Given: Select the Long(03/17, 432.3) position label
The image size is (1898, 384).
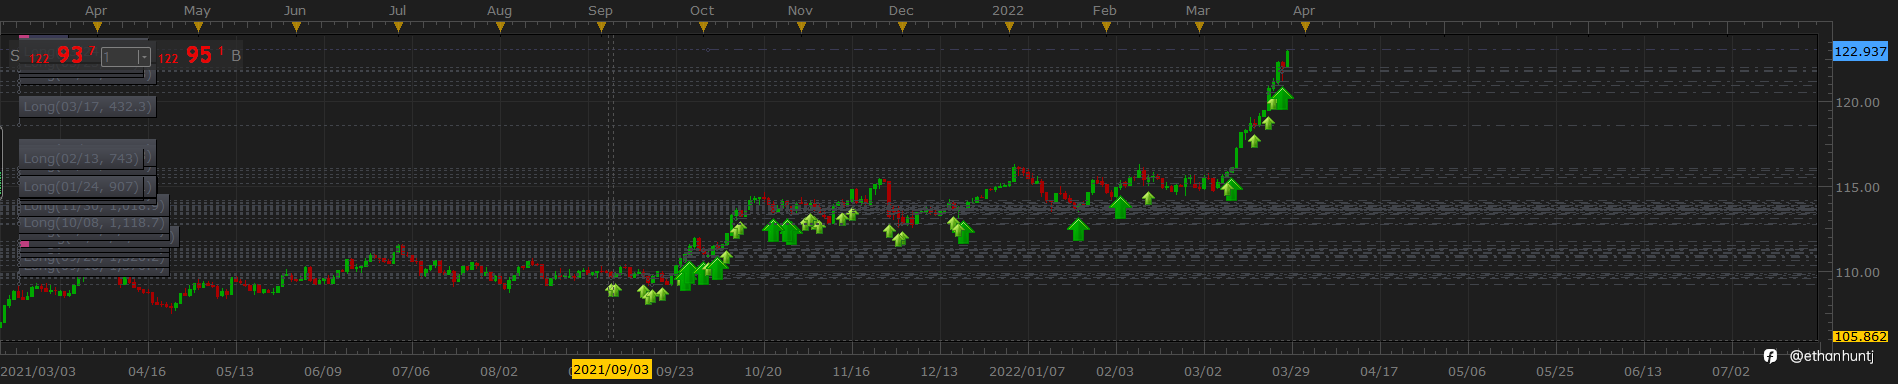Looking at the screenshot, I should (x=88, y=106).
